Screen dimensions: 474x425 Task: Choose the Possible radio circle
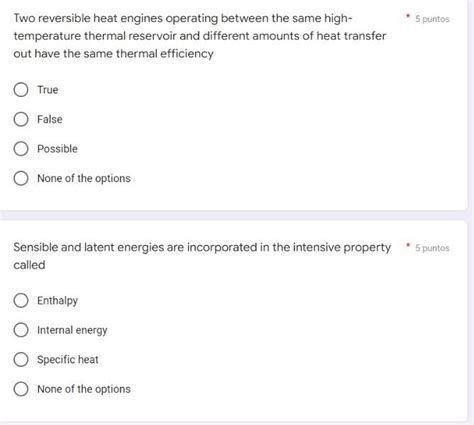[x=21, y=149]
